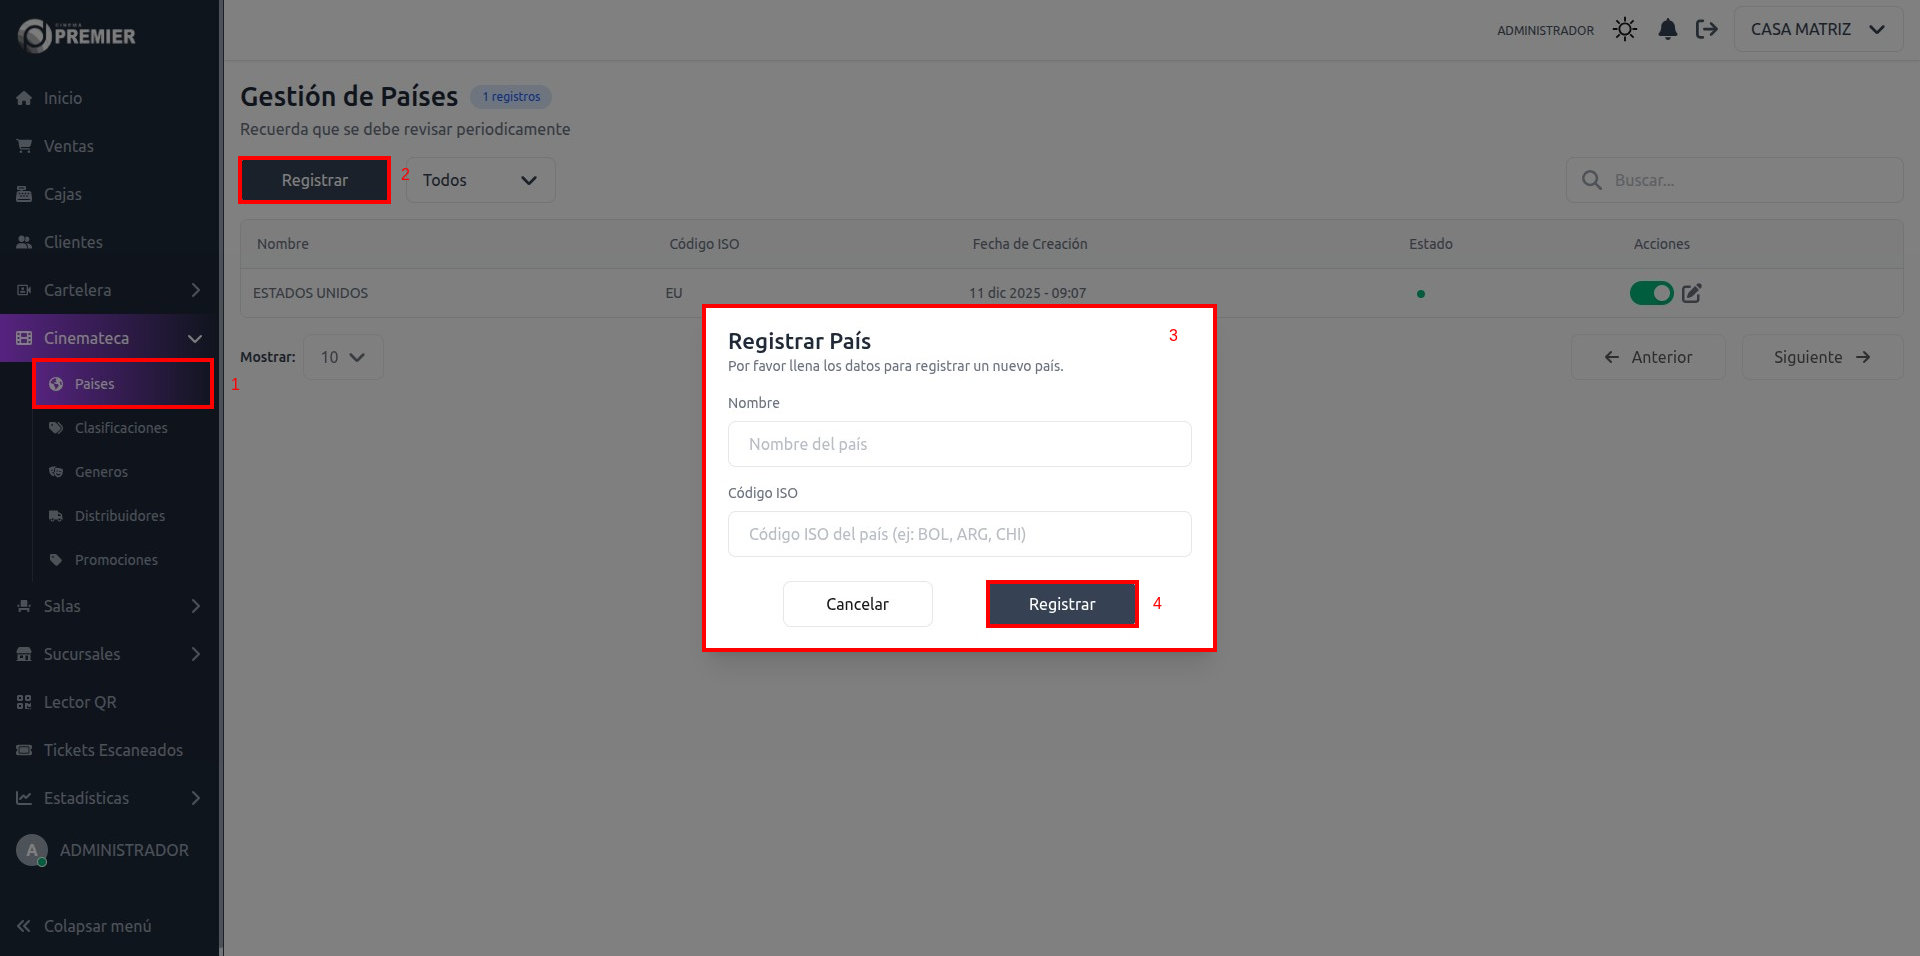Image resolution: width=1920 pixels, height=956 pixels.
Task: Click the sun theme toggle icon
Action: 1625,30
